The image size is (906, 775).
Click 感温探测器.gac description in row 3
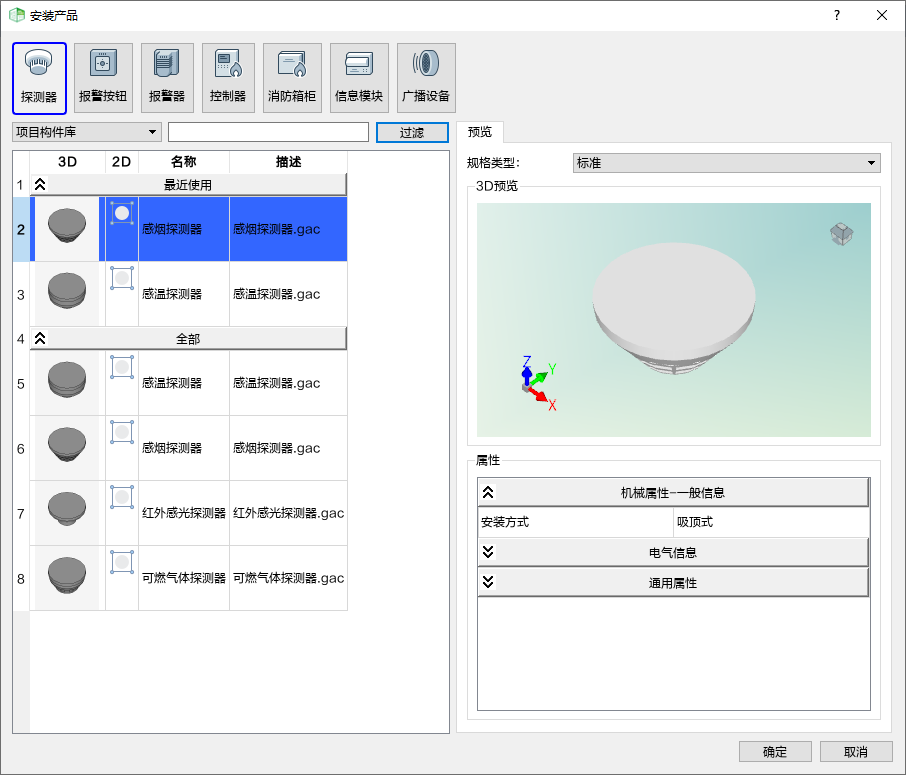pos(288,294)
